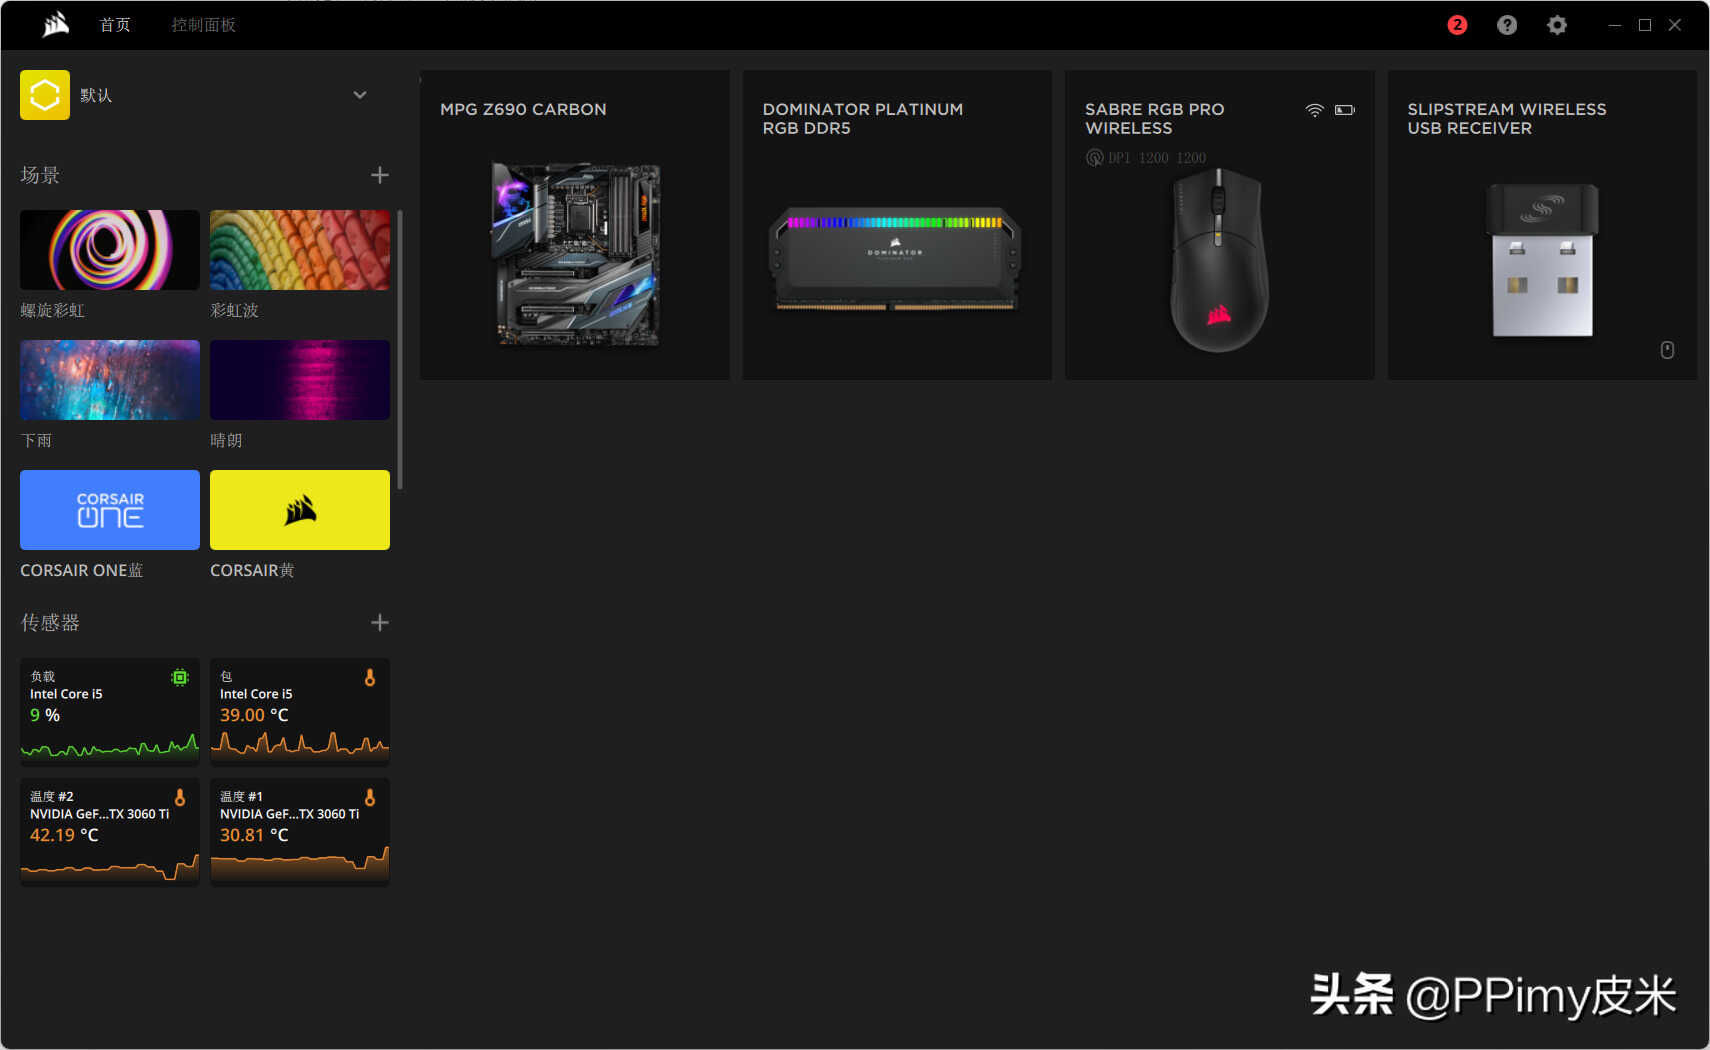Open the help question mark icon
Image resolution: width=1710 pixels, height=1050 pixels.
tap(1507, 25)
